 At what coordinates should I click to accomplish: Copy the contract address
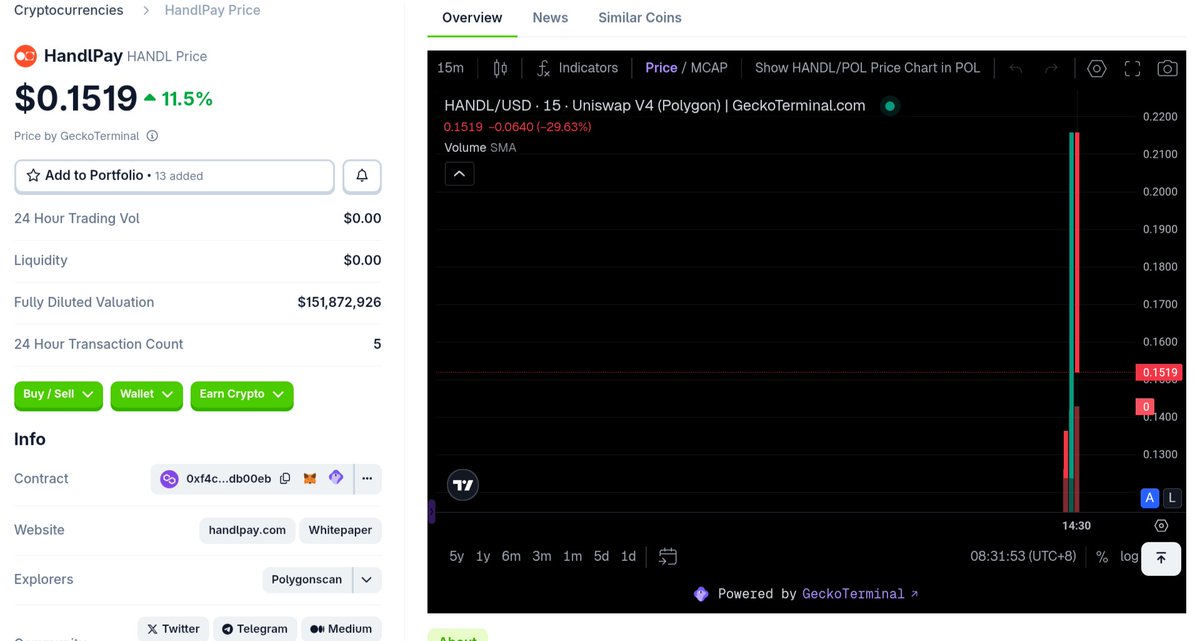[285, 479]
